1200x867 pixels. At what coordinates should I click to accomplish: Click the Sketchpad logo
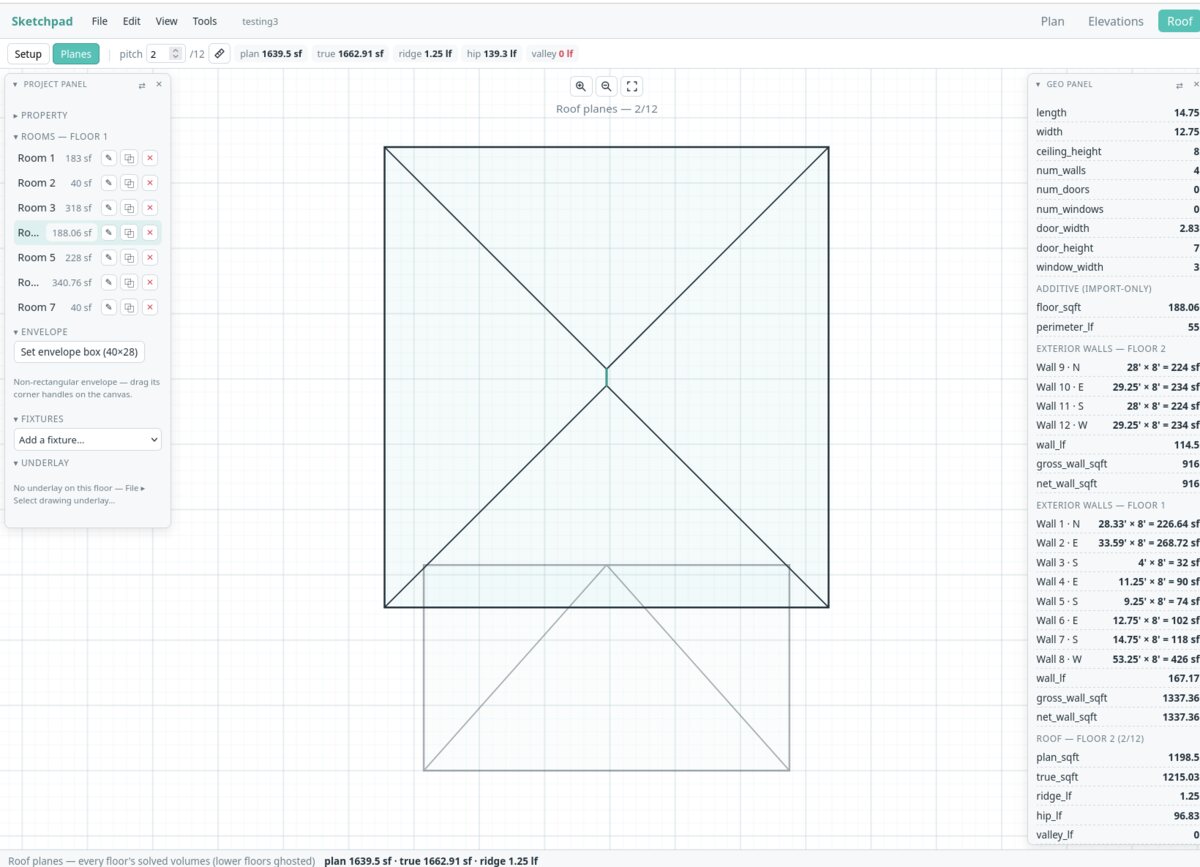[x=42, y=21]
